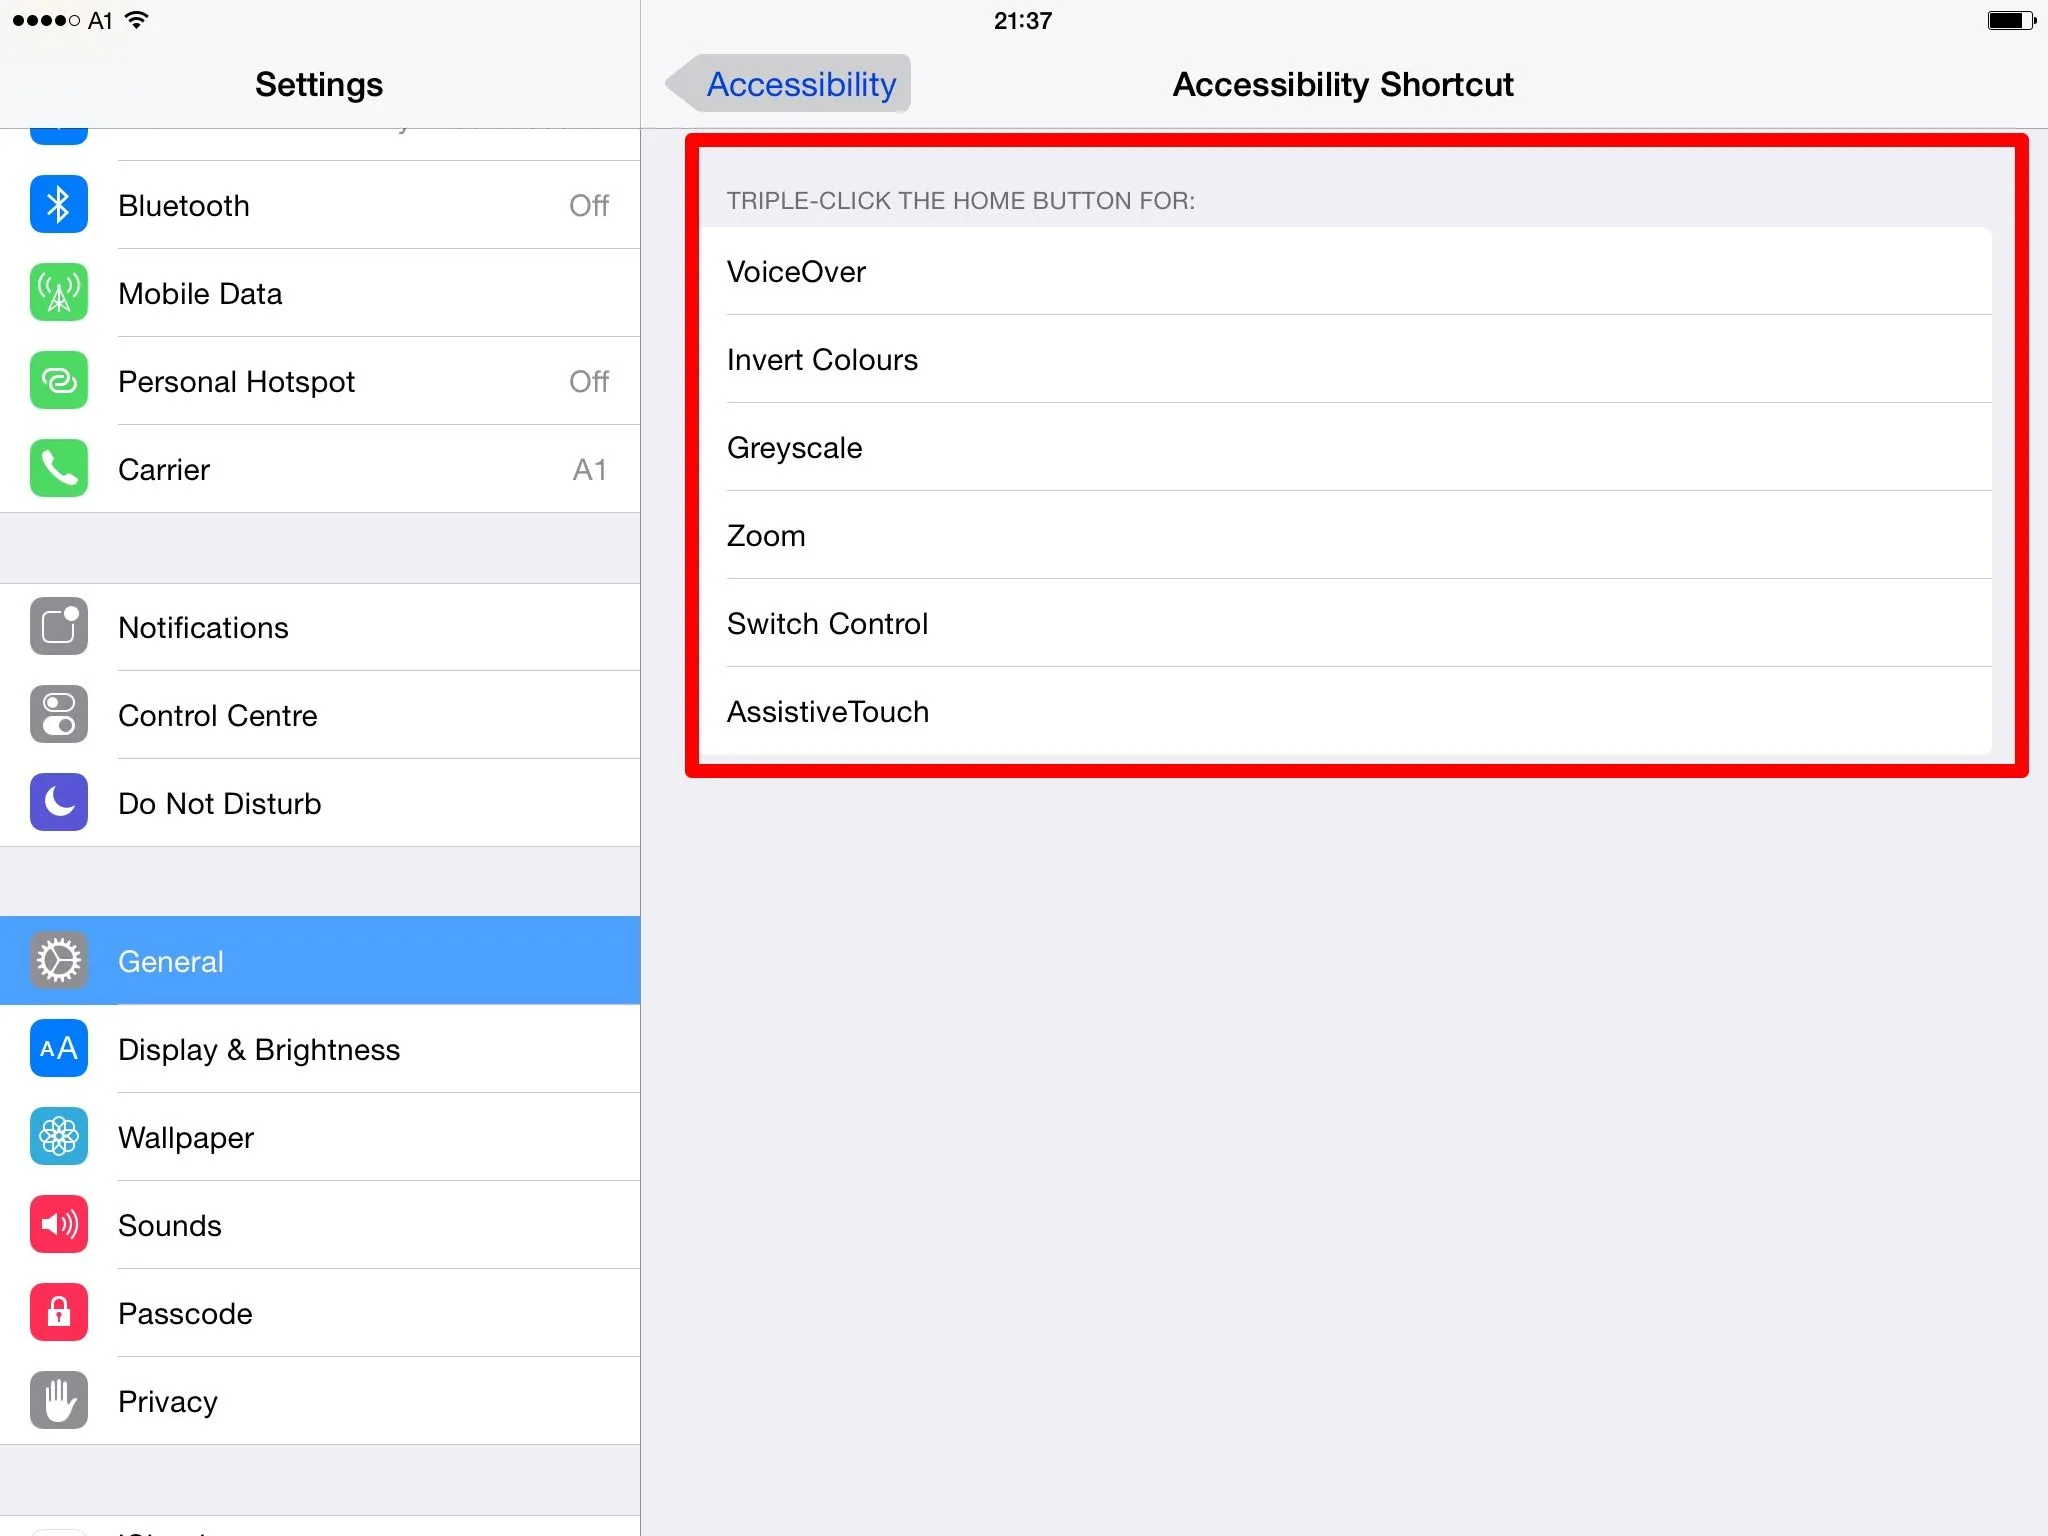Select Switch Control shortcut option
This screenshot has width=2048, height=1536.
pyautogui.click(x=1345, y=624)
